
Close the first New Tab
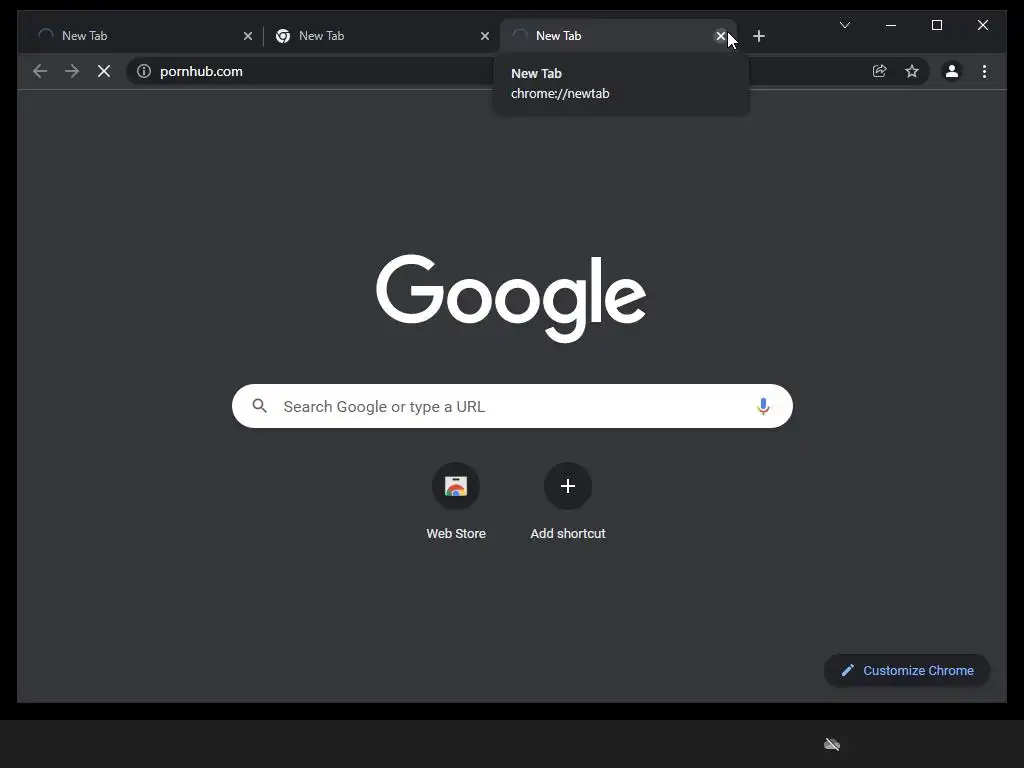coord(248,36)
